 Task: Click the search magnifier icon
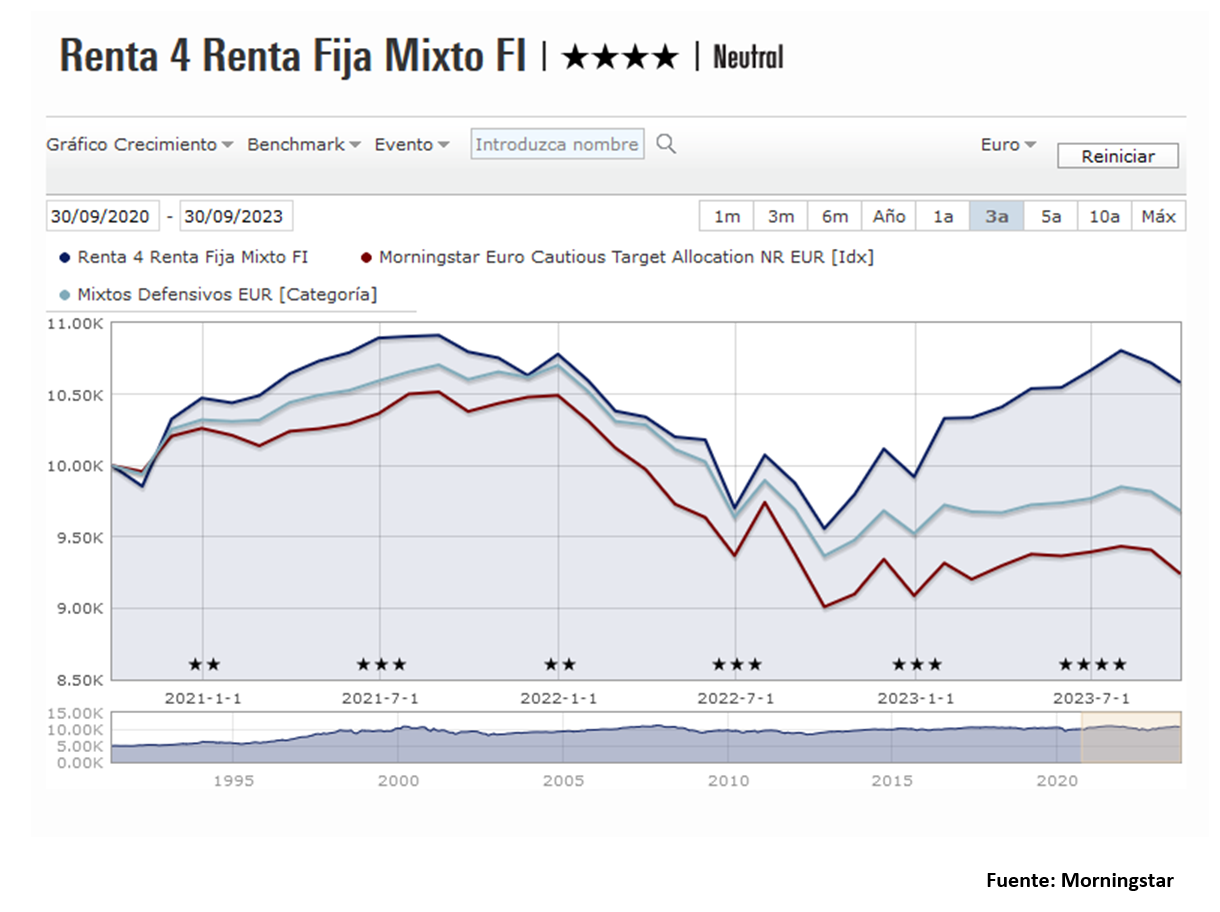pos(666,144)
